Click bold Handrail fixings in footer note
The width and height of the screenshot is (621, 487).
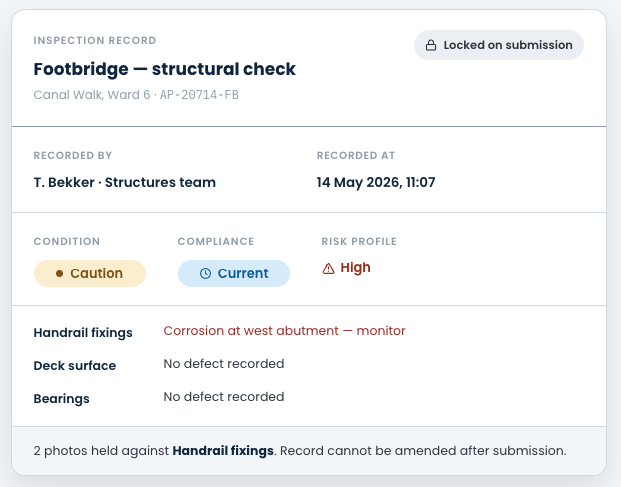[x=223, y=451]
